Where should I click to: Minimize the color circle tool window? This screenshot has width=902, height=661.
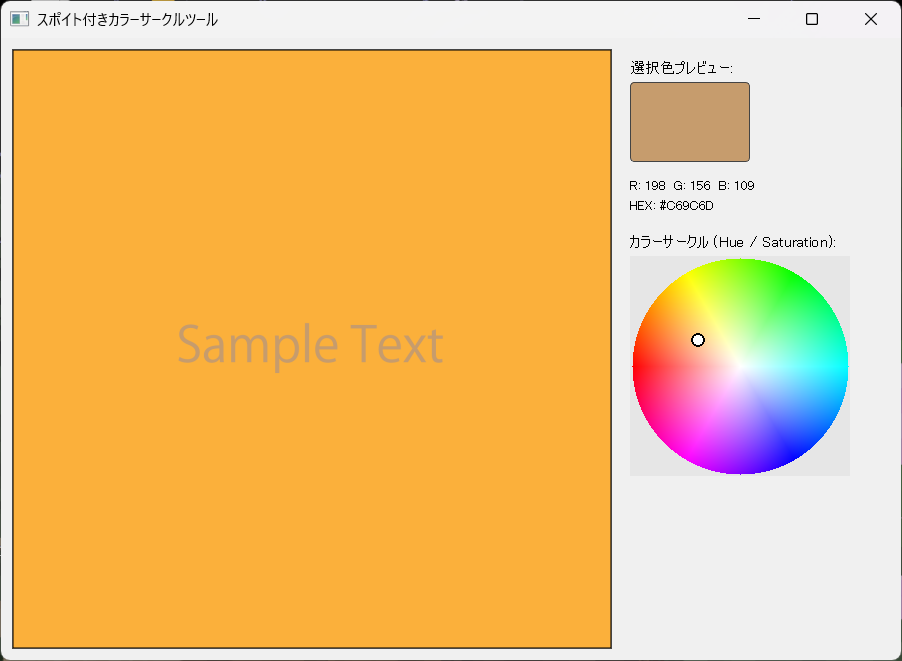pyautogui.click(x=754, y=19)
